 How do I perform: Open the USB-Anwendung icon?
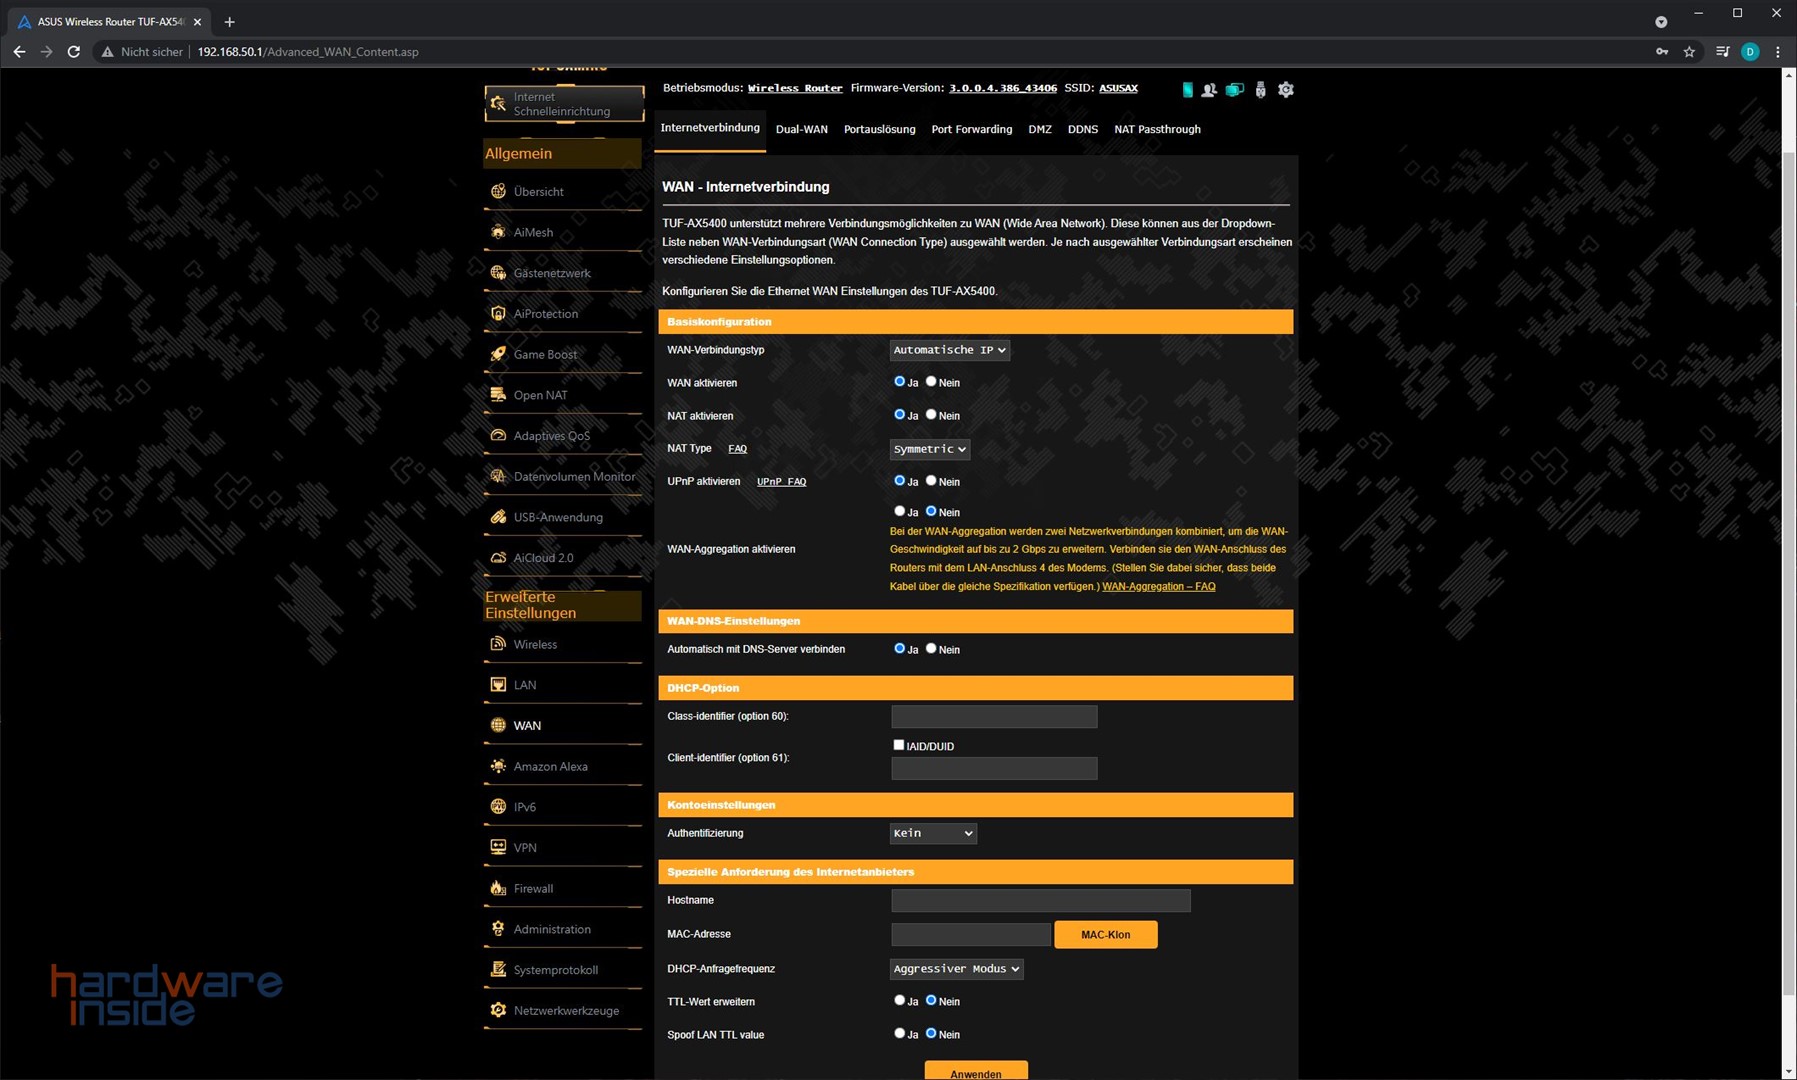click(x=498, y=517)
